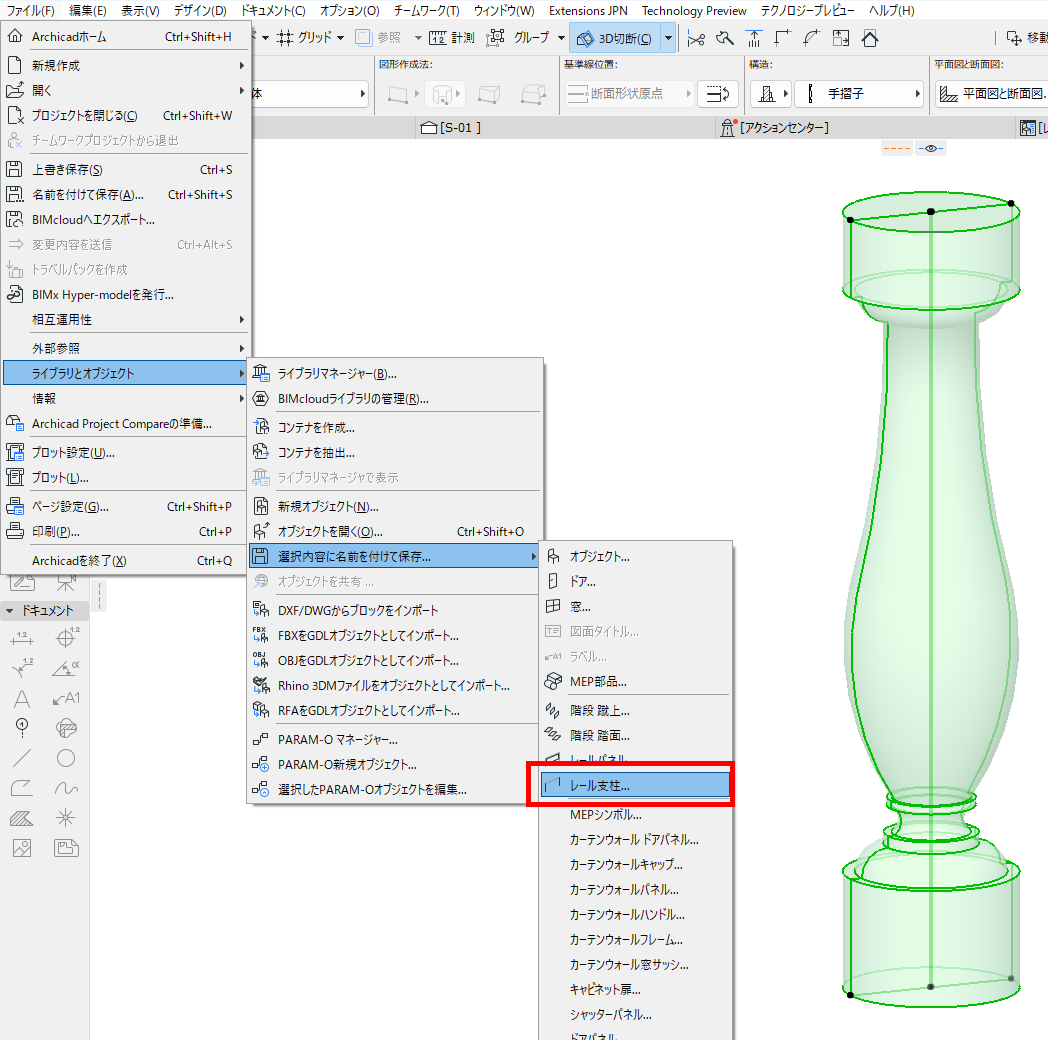
Task: Select the Spline tool icon
Action: (x=66, y=788)
